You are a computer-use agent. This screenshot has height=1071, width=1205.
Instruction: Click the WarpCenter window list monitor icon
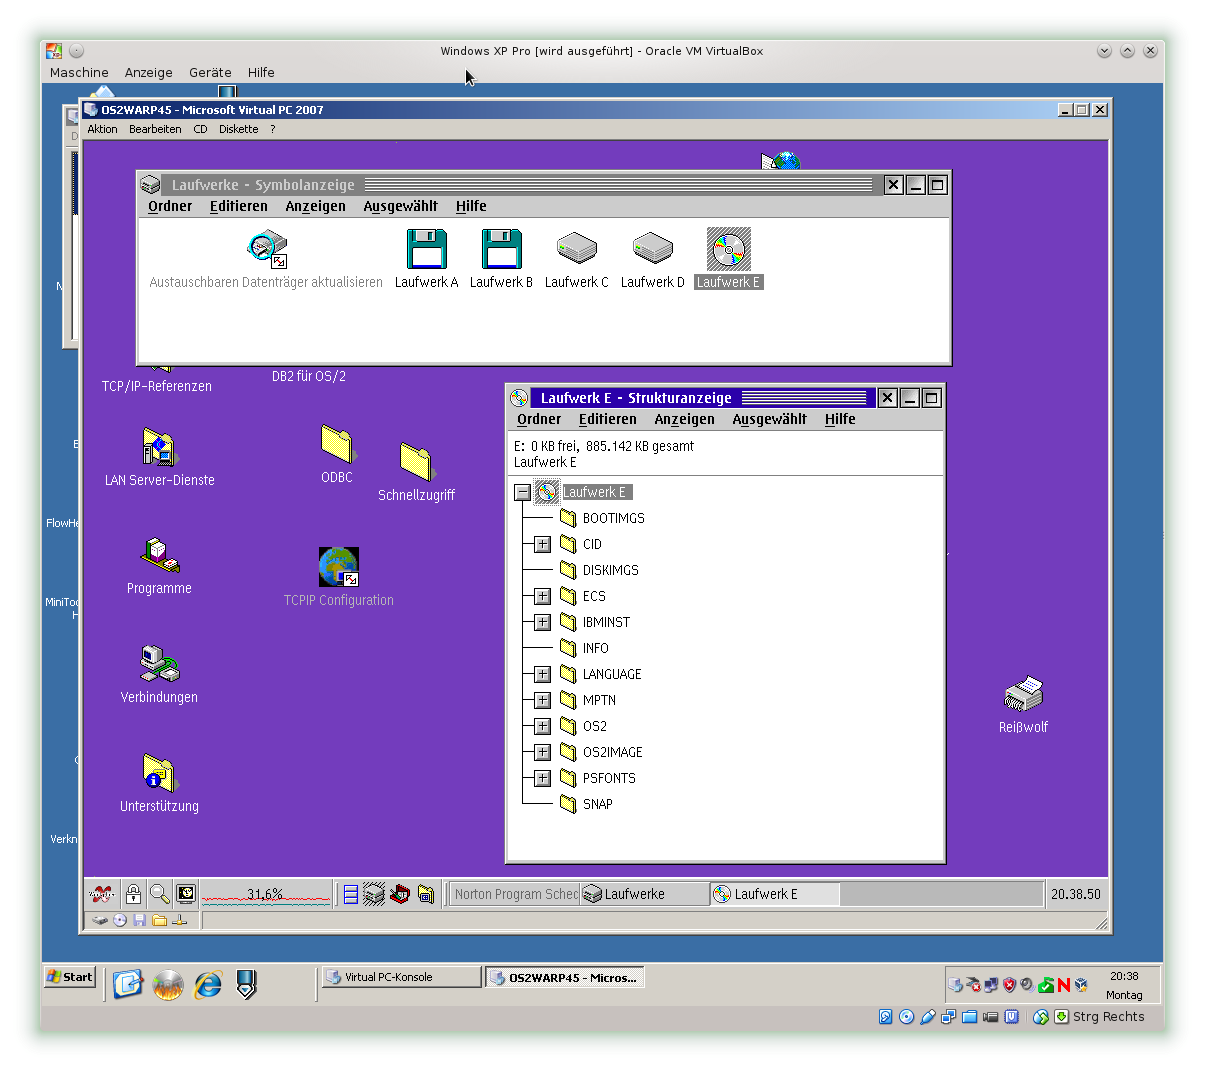click(186, 894)
